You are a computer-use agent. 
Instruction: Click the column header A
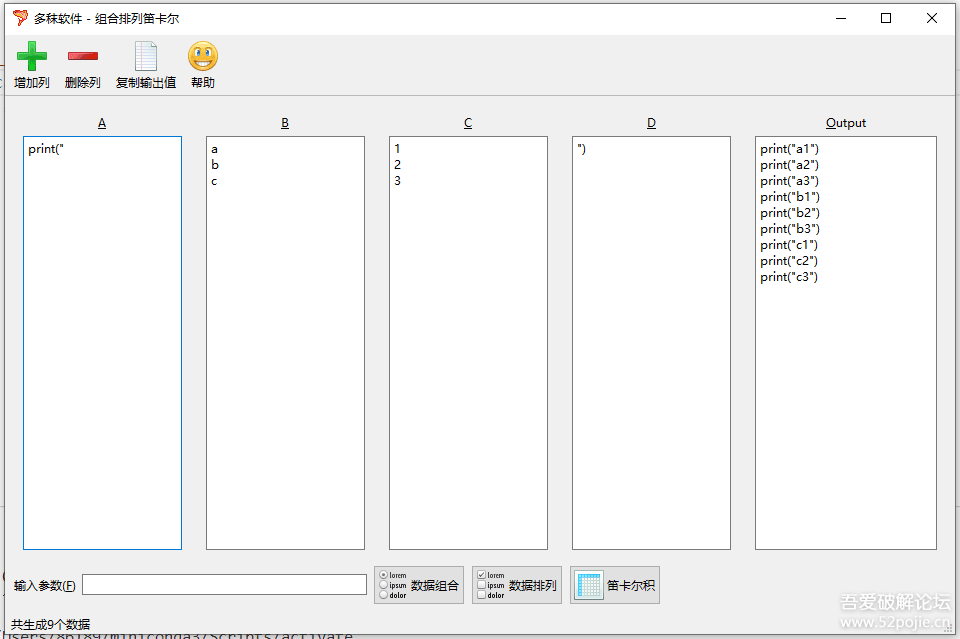102,123
